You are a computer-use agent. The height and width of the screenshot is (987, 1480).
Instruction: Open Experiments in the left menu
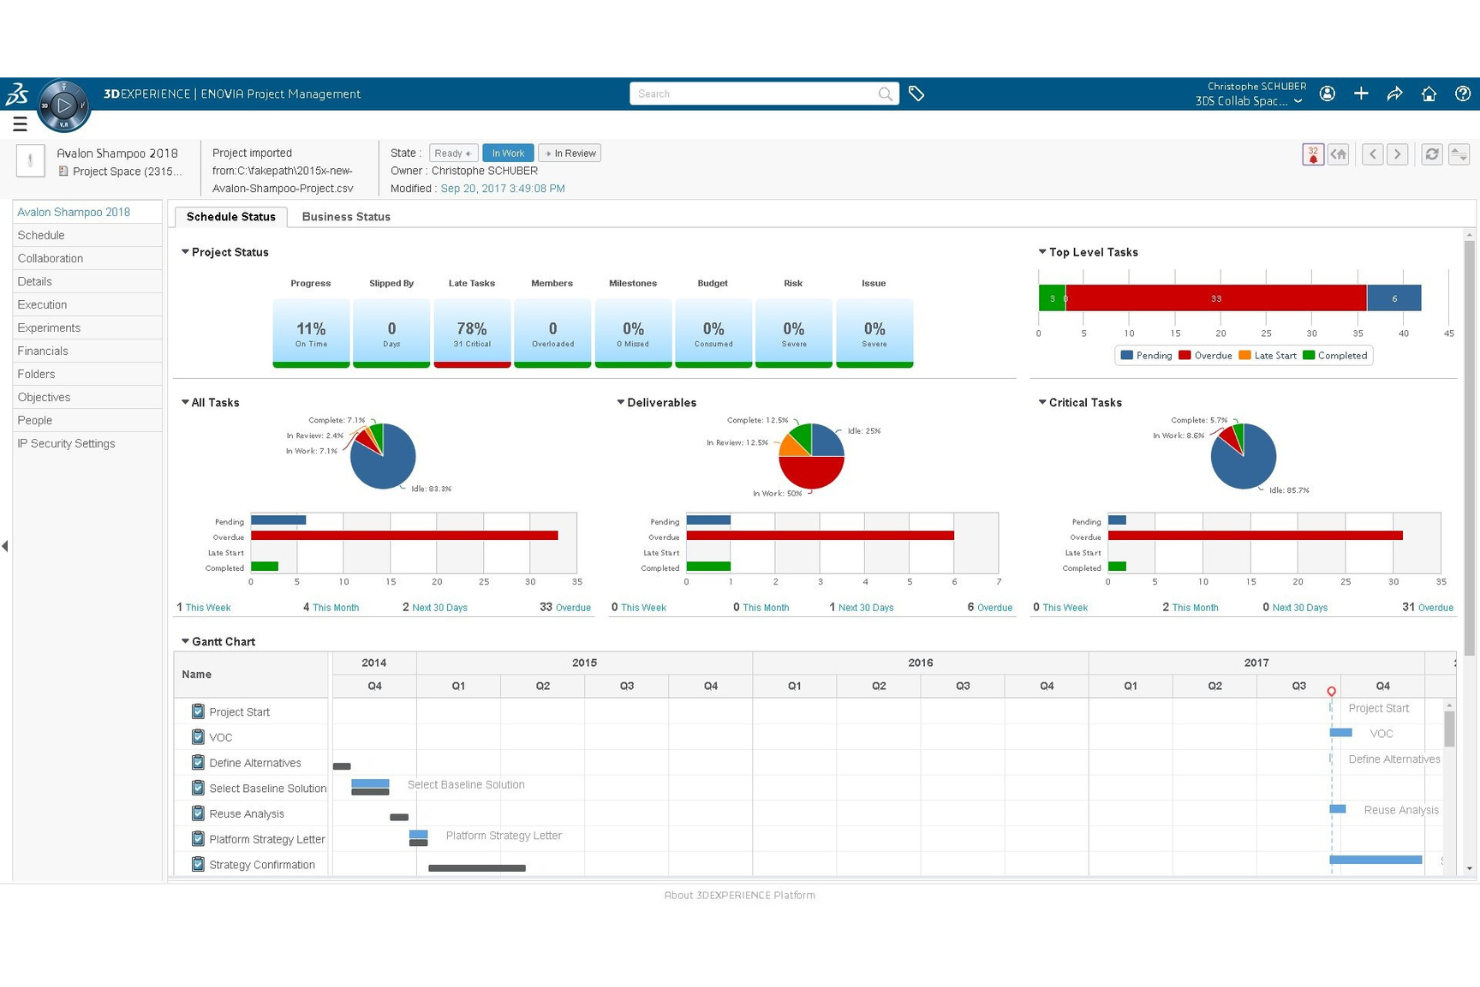pos(87,328)
